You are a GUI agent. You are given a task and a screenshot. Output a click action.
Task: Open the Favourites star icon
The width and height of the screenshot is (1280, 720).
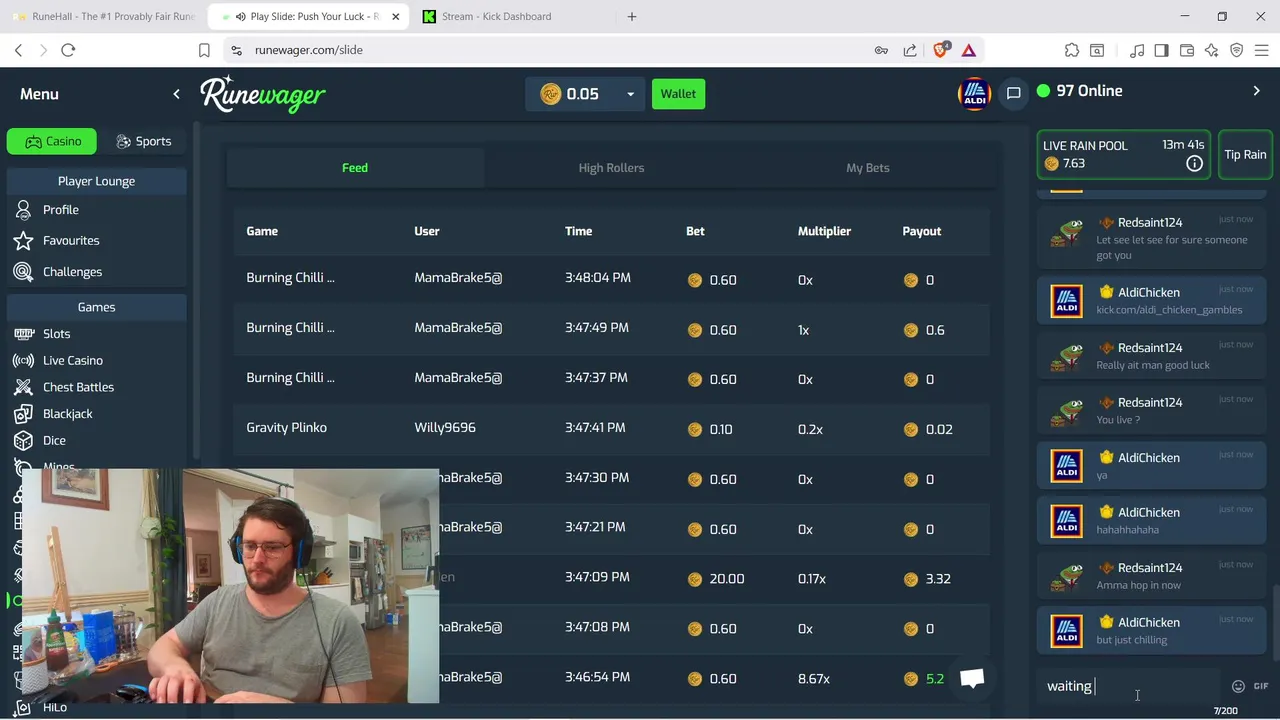[x=24, y=241]
